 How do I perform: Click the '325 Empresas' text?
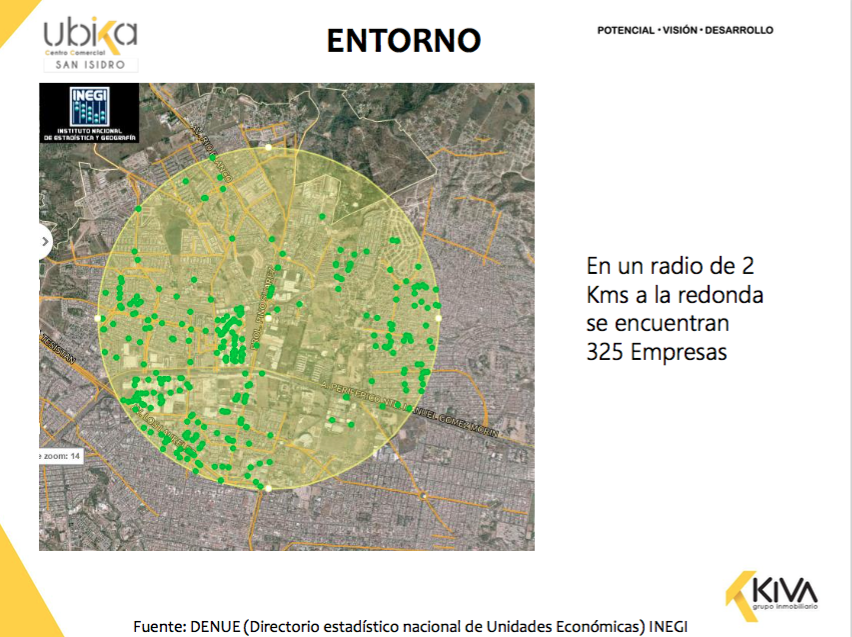(x=656, y=352)
